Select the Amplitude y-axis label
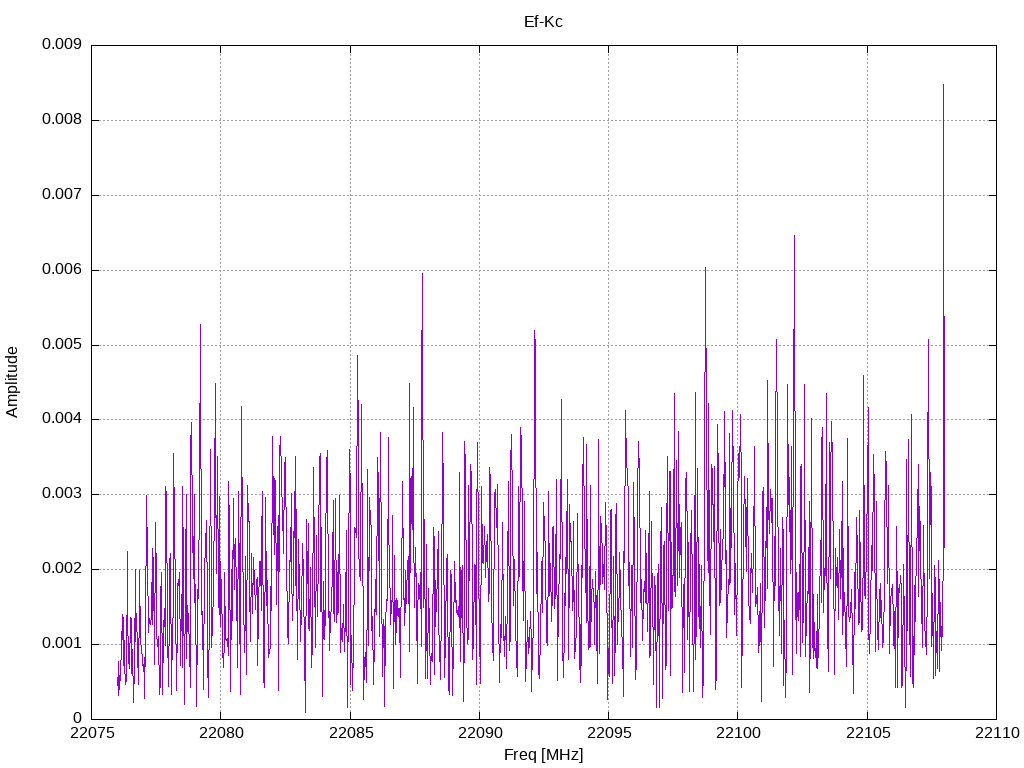This screenshot has height=768, width=1024. (12, 382)
